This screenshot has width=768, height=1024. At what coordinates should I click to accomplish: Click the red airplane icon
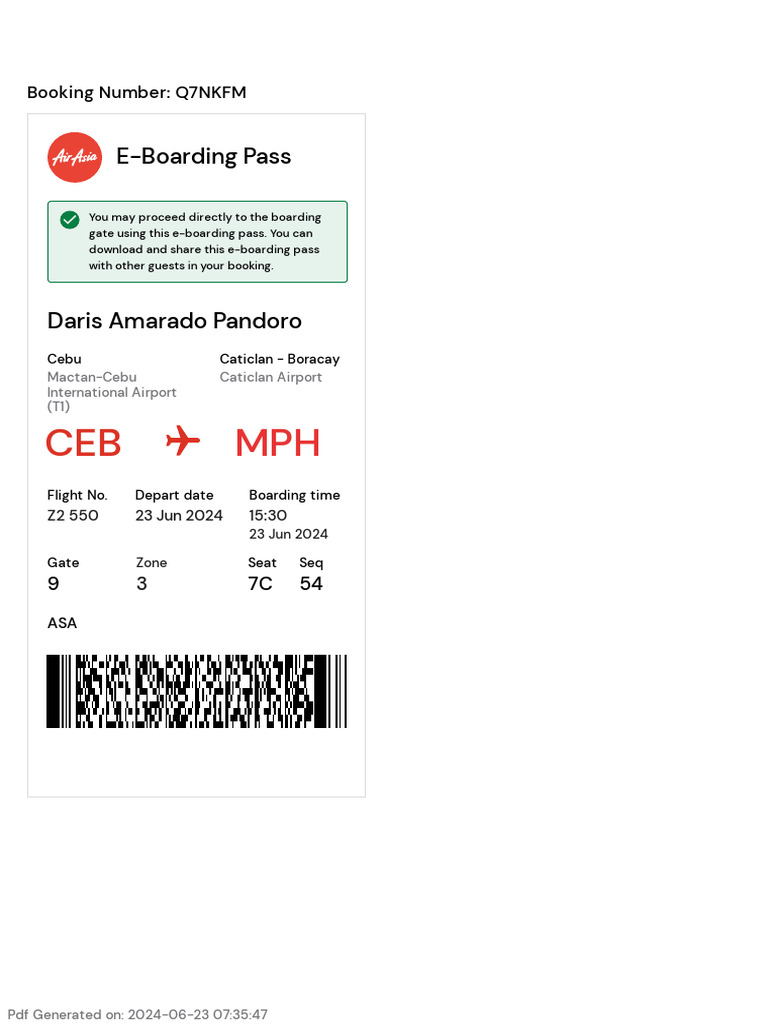point(183,440)
